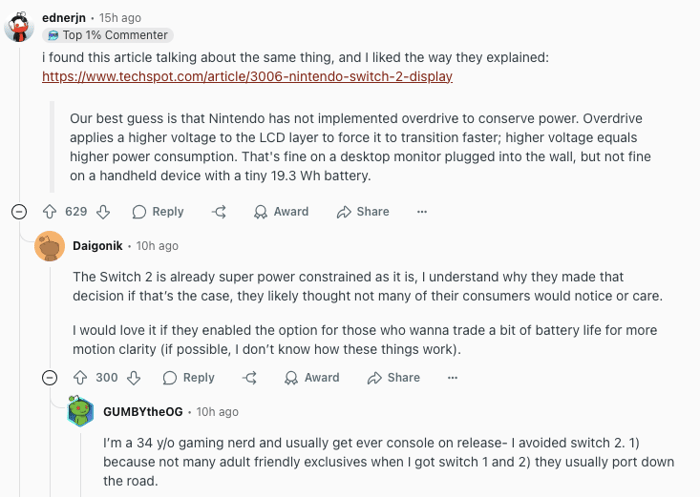Downvote ednerjn's 629-point comment
The image size is (700, 497).
click(103, 212)
